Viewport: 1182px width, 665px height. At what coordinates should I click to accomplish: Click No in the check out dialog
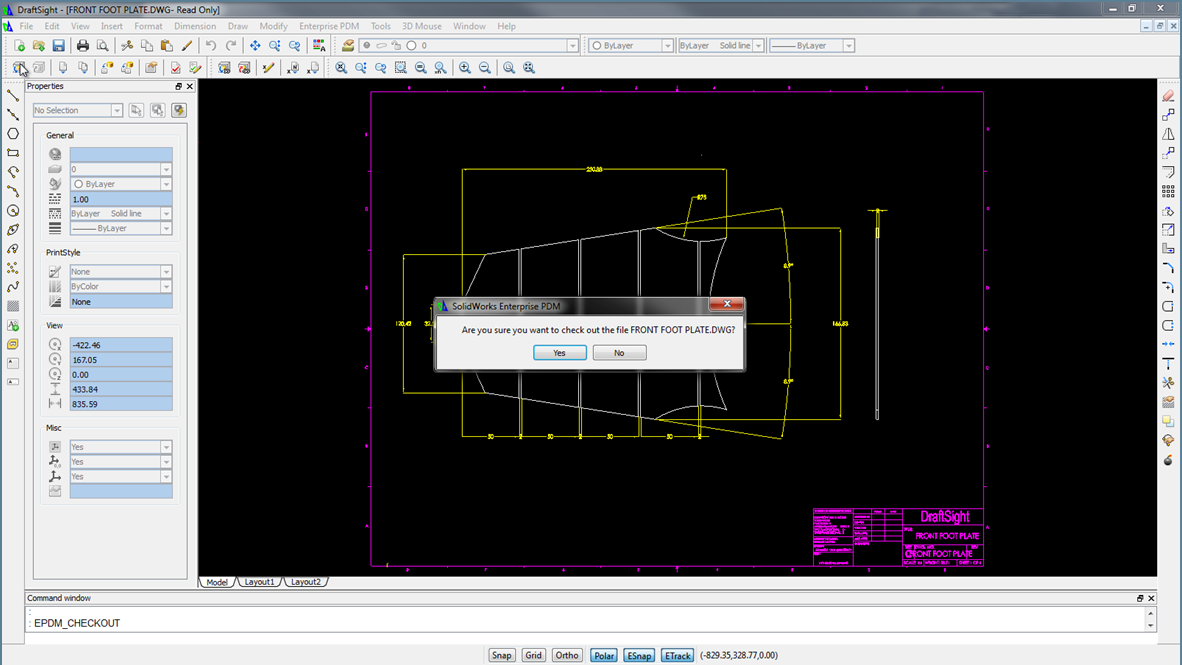(619, 353)
